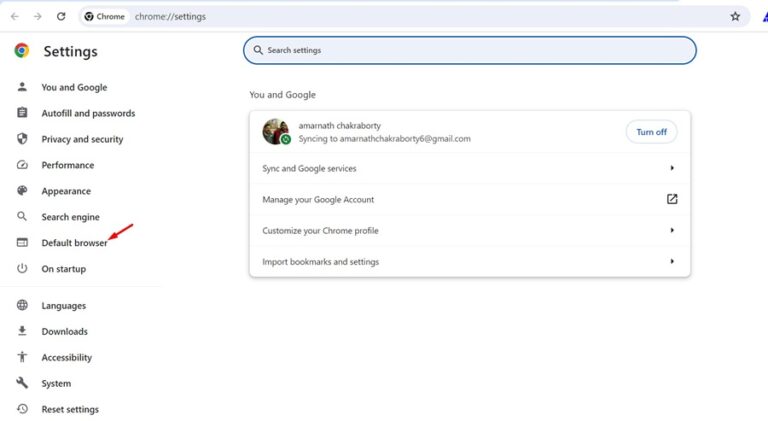Open Manage your Google Account row

pyautogui.click(x=470, y=199)
